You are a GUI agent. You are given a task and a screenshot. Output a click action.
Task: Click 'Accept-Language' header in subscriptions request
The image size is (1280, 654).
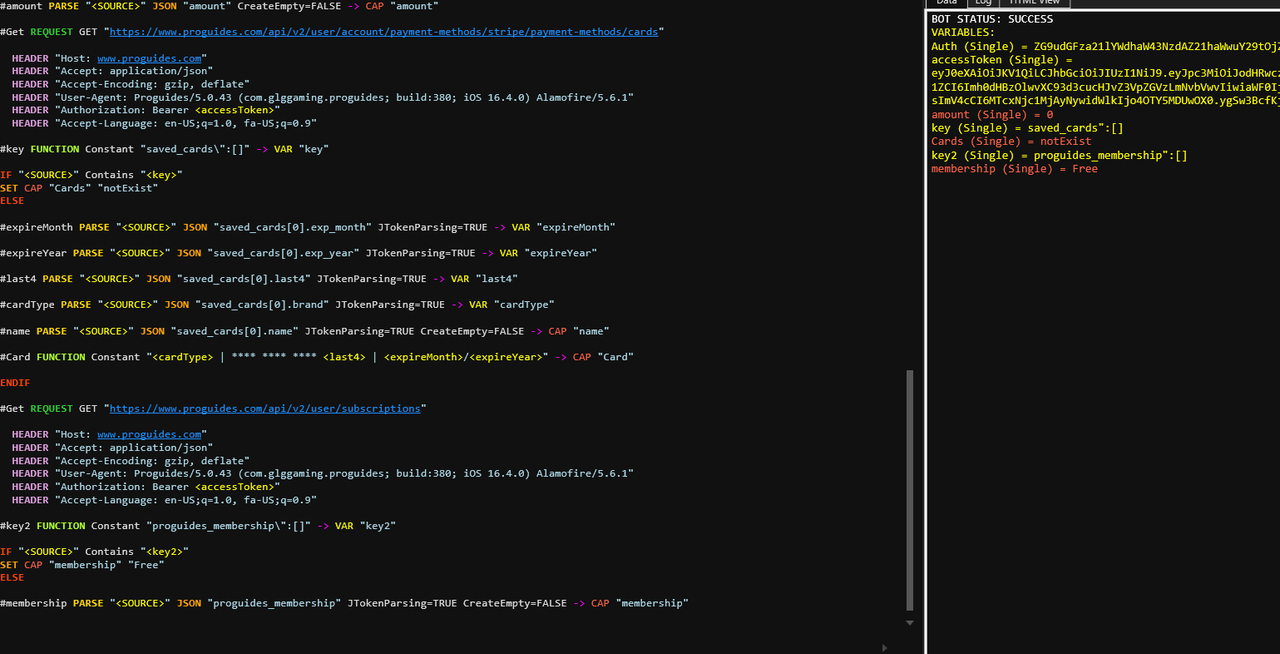[x=164, y=500]
